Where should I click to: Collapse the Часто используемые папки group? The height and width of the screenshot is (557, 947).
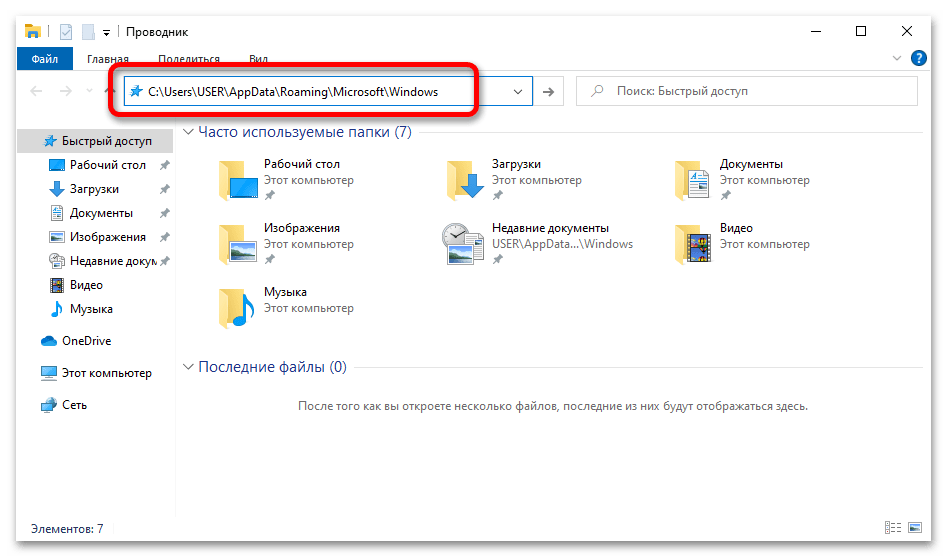188,132
